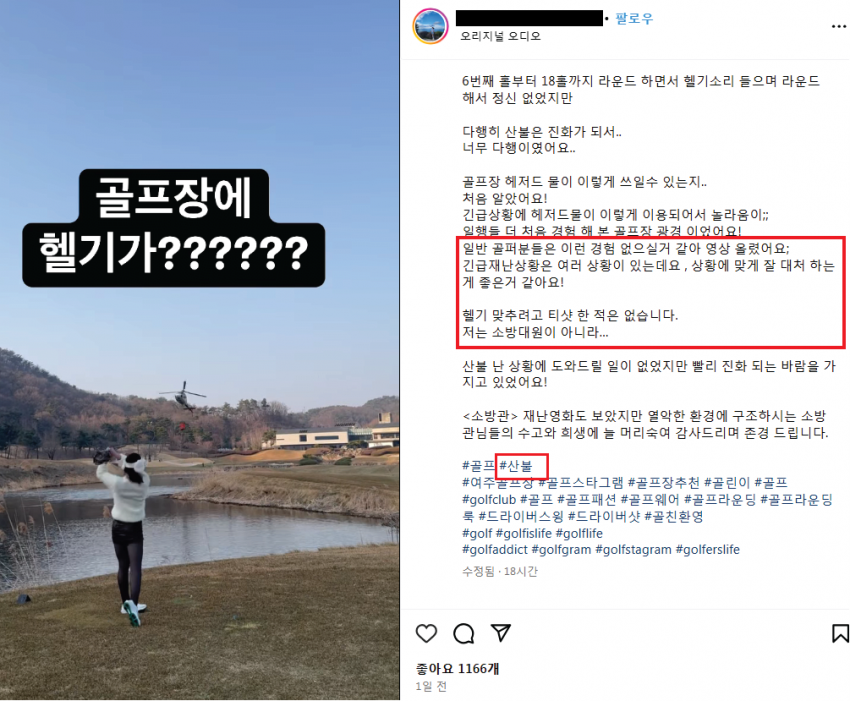This screenshot has width=850, height=701.
Task: Open the #드라이버스윙 hashtag
Action: (x=521, y=517)
